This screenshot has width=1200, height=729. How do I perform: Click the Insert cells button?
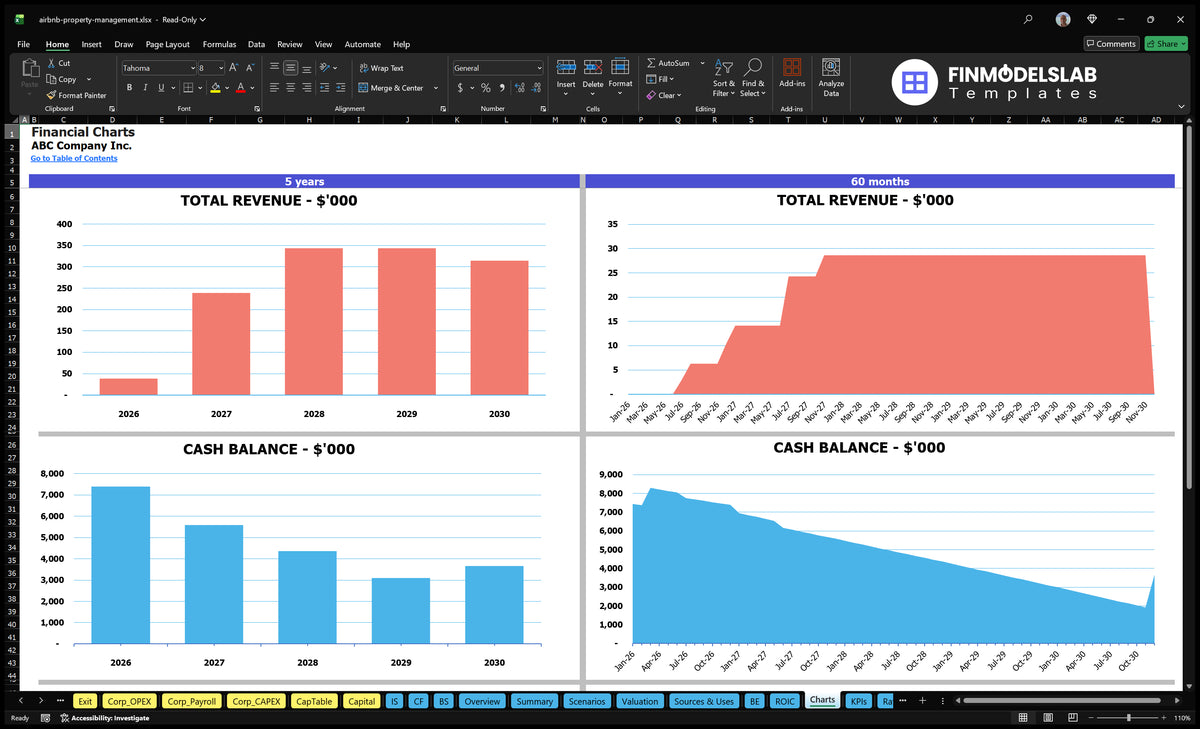tap(566, 77)
